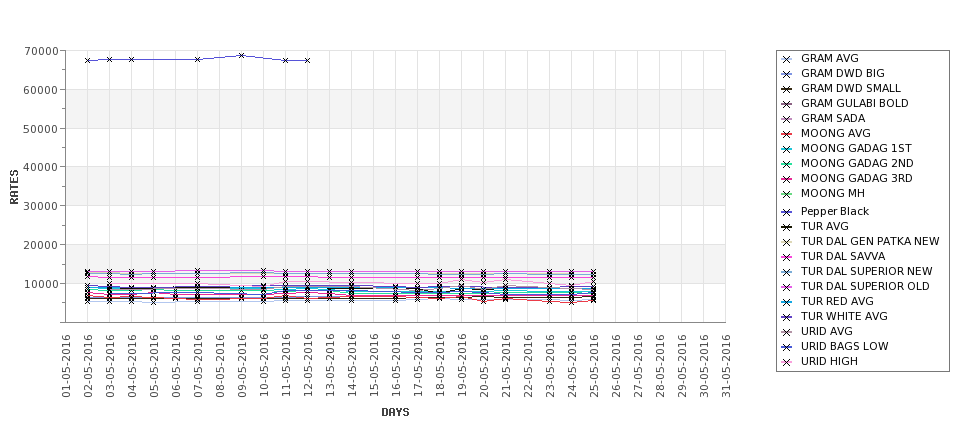This screenshot has height=429, width=975.
Task: Select the GRAM DWD SMALL legend label
Action: 851,88
